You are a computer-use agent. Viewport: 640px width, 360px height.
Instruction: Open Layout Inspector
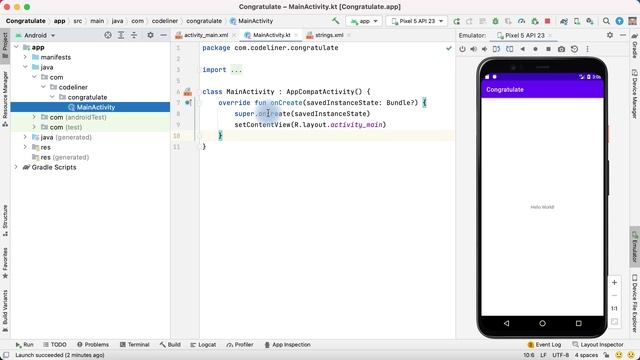[598, 344]
